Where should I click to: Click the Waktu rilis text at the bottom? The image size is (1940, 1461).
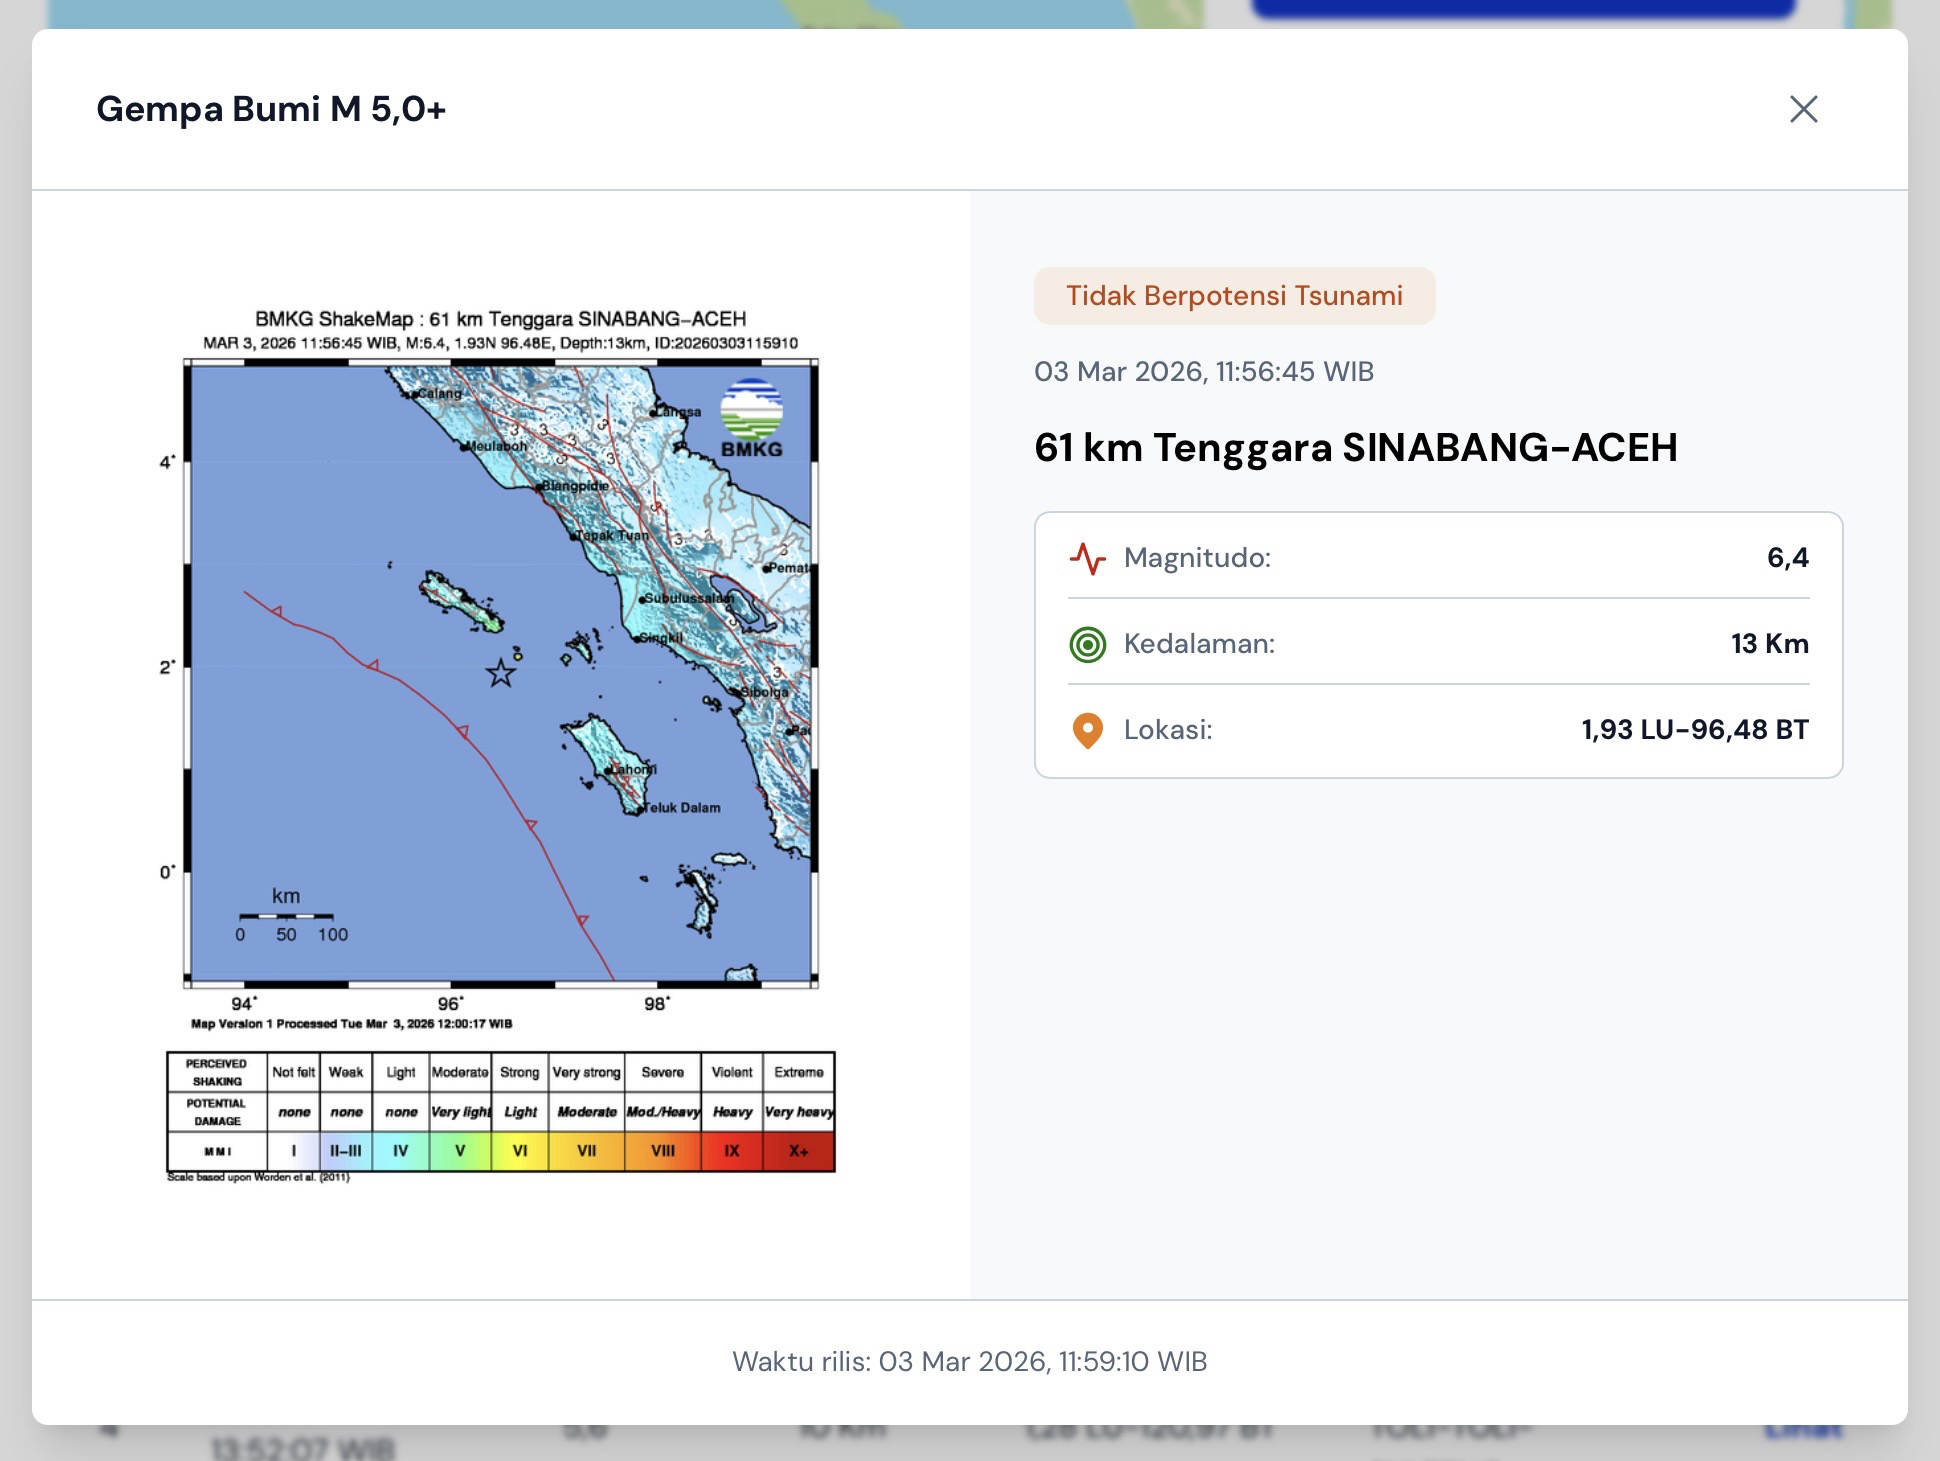pos(970,1361)
